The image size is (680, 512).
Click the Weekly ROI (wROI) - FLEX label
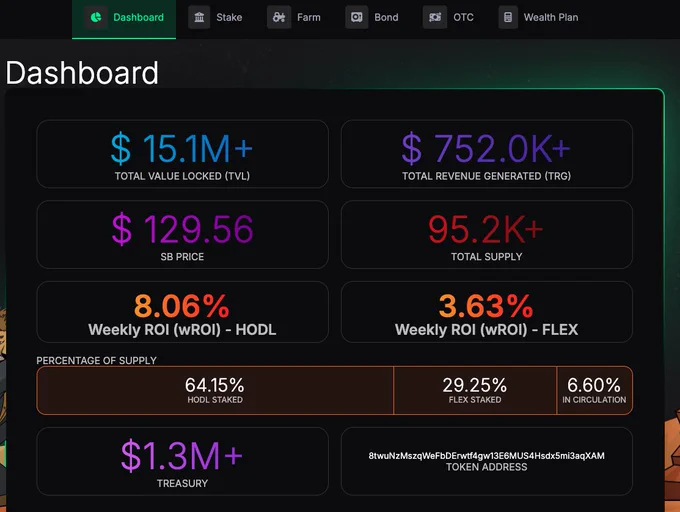click(x=487, y=330)
